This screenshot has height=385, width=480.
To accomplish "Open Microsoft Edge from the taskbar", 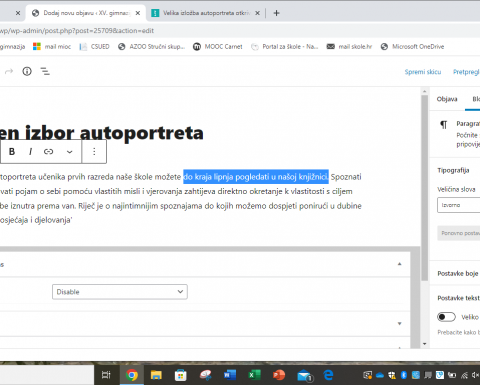I will click(329, 375).
